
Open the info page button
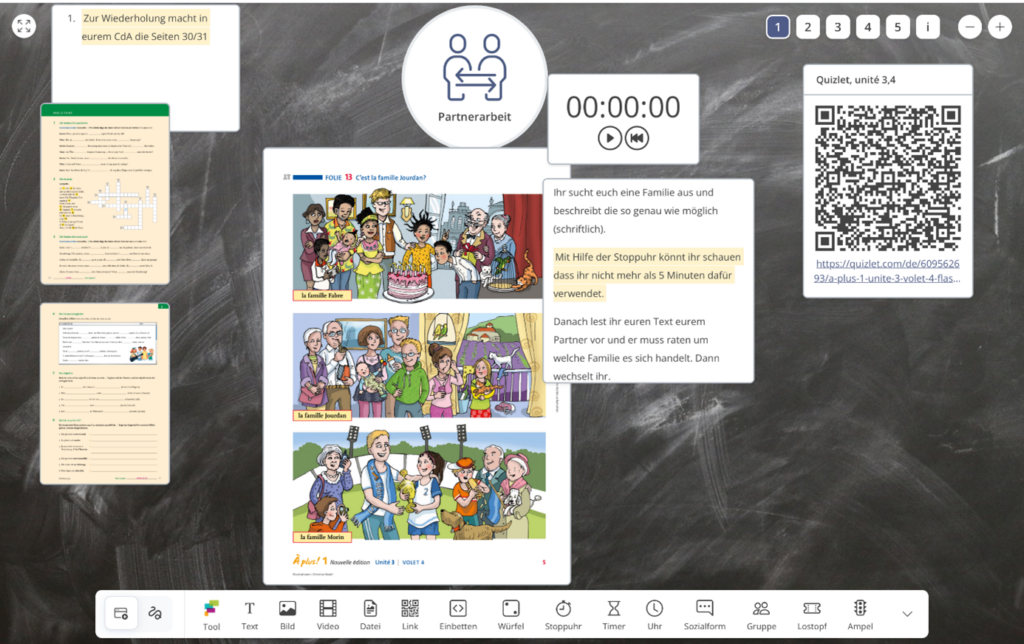click(x=928, y=27)
